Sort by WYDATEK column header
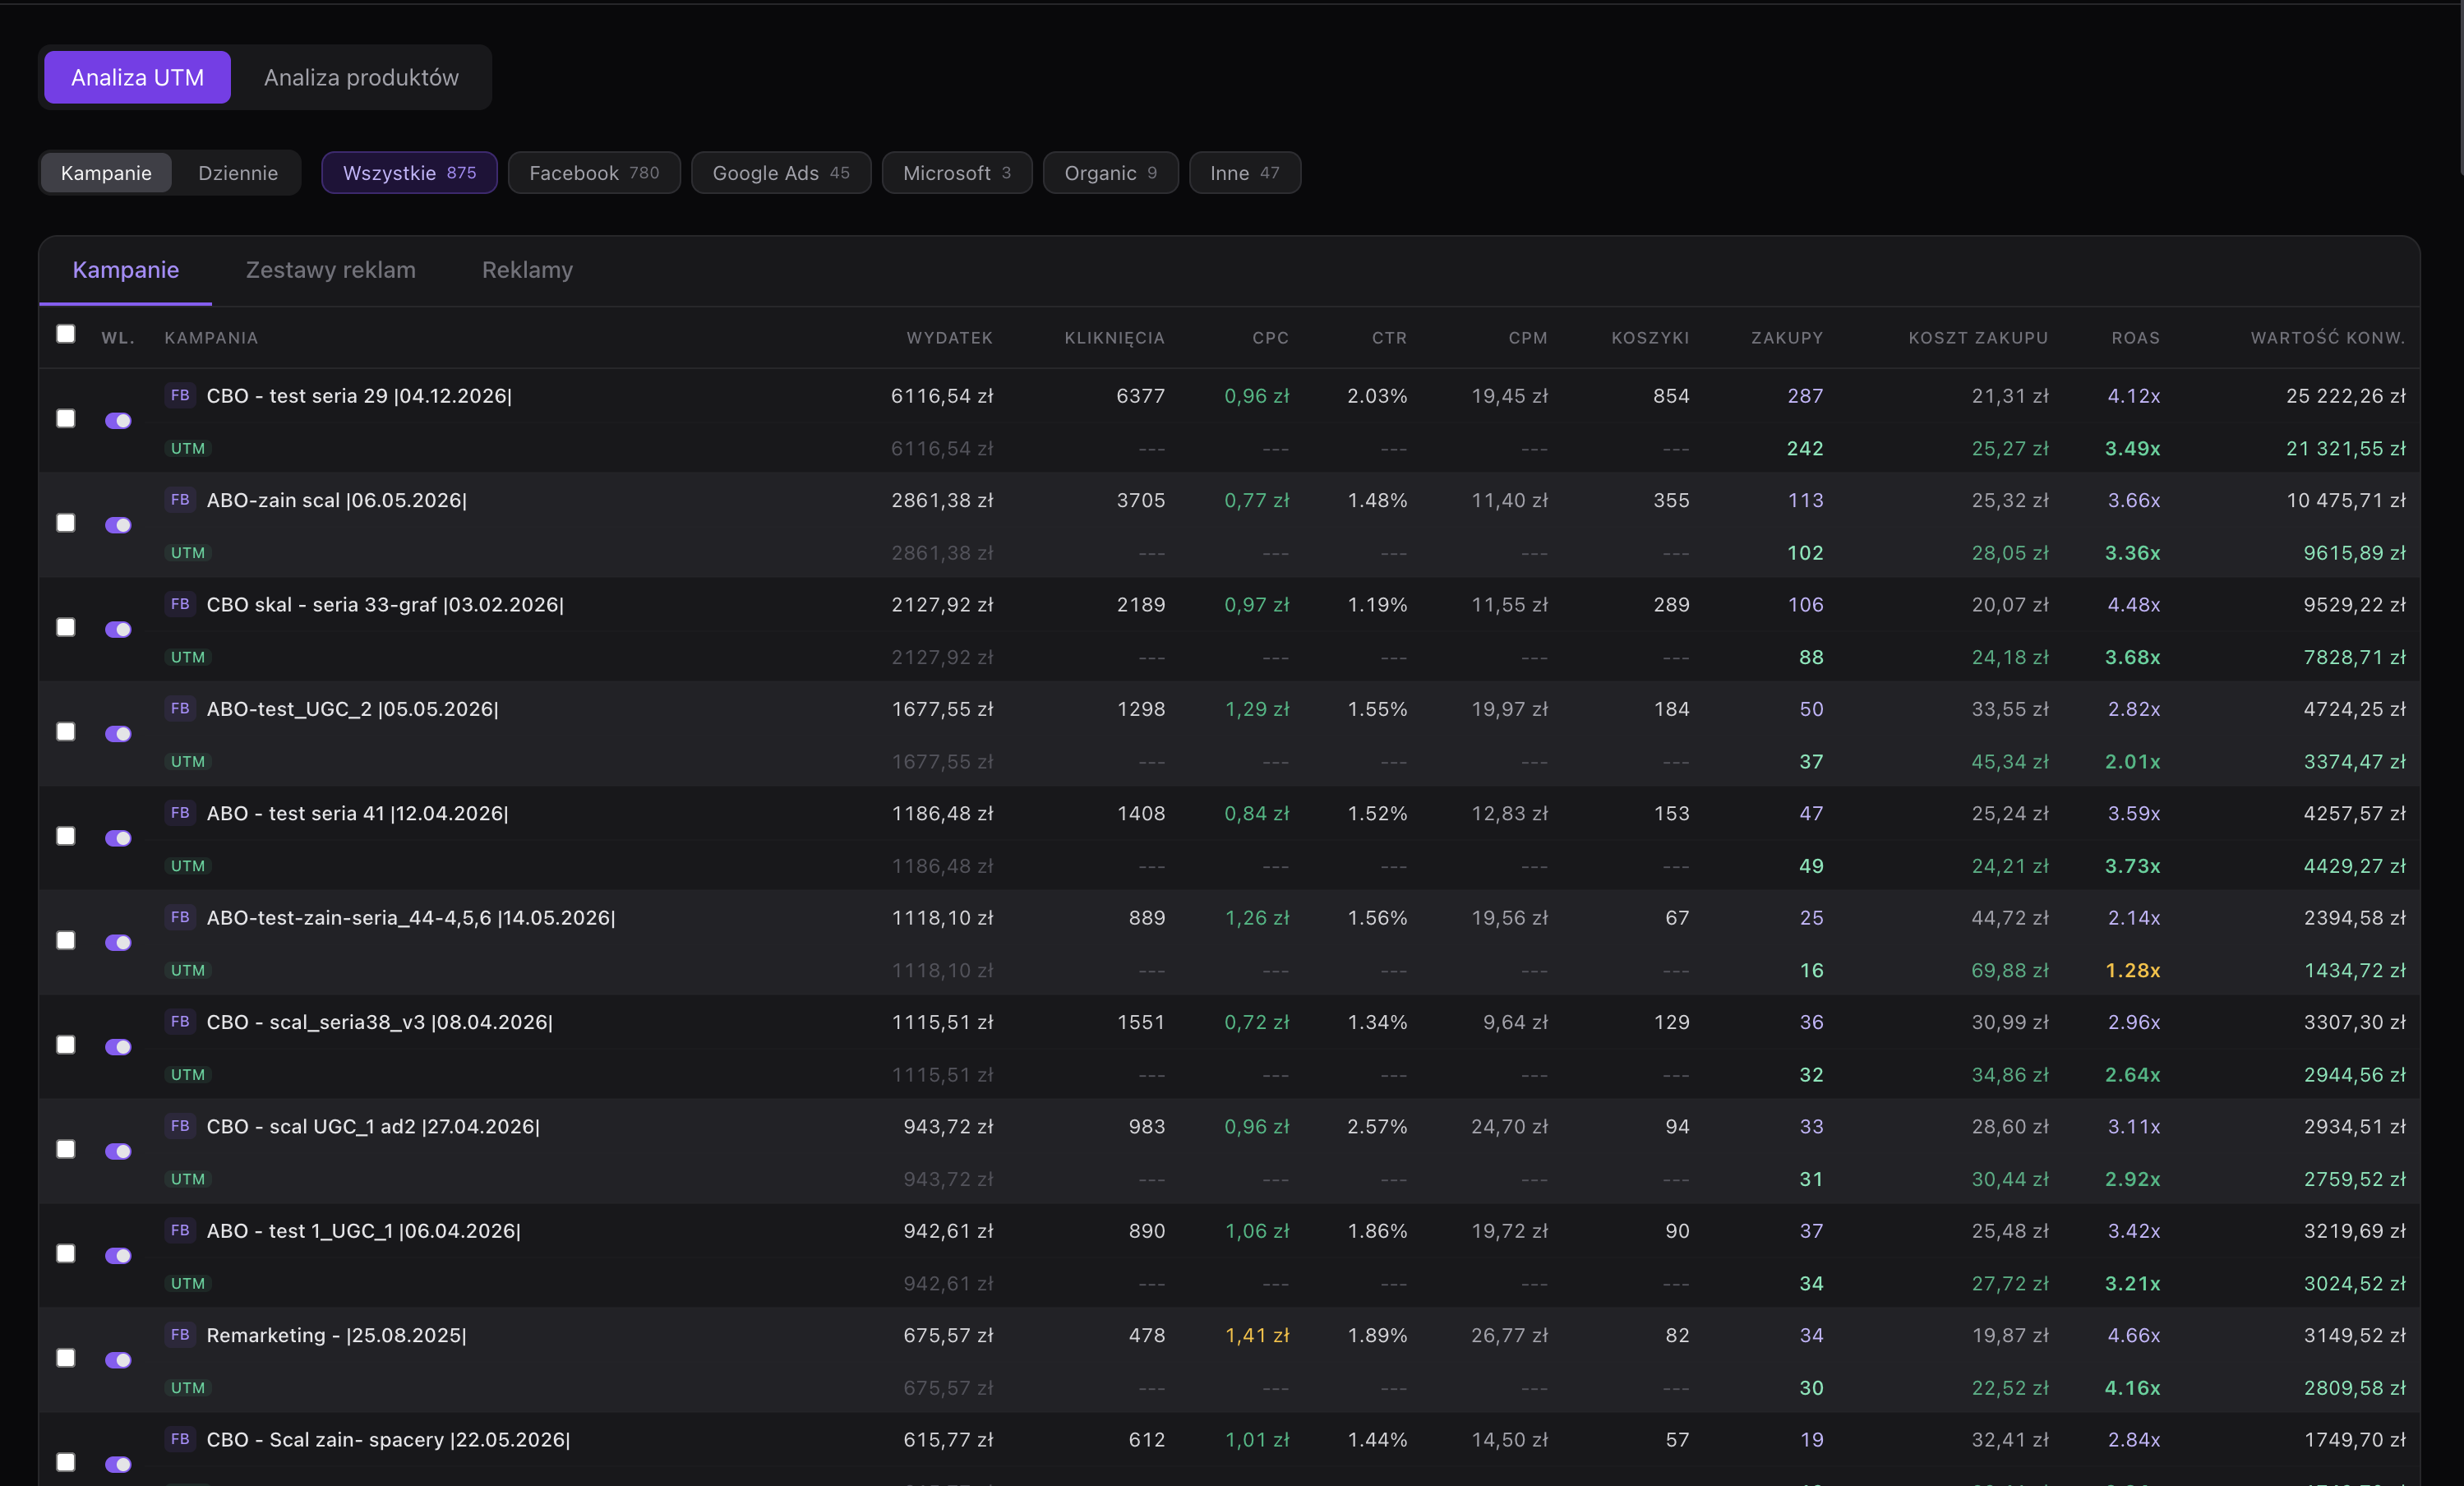 [x=949, y=338]
